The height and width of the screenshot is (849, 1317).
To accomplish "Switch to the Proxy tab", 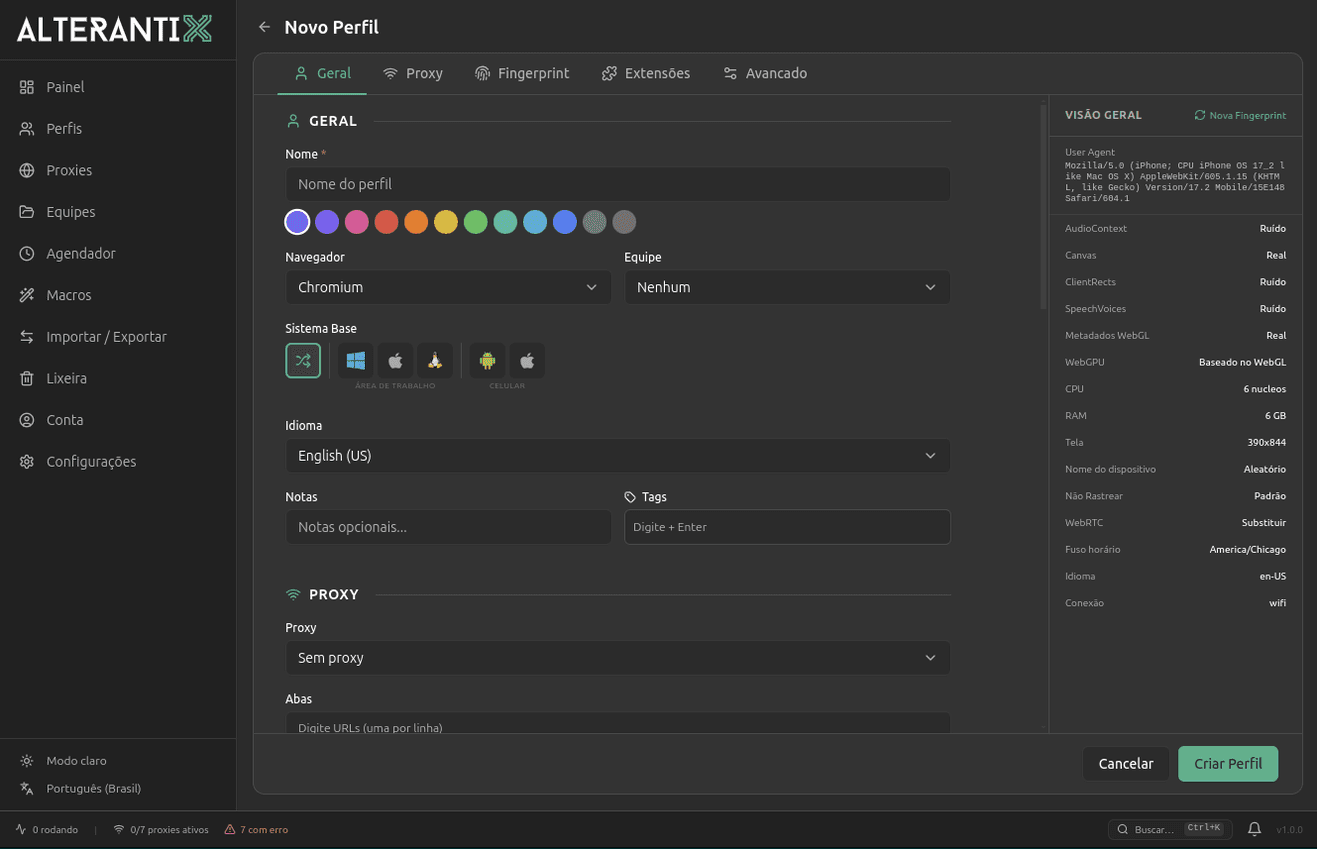I will [412, 74].
